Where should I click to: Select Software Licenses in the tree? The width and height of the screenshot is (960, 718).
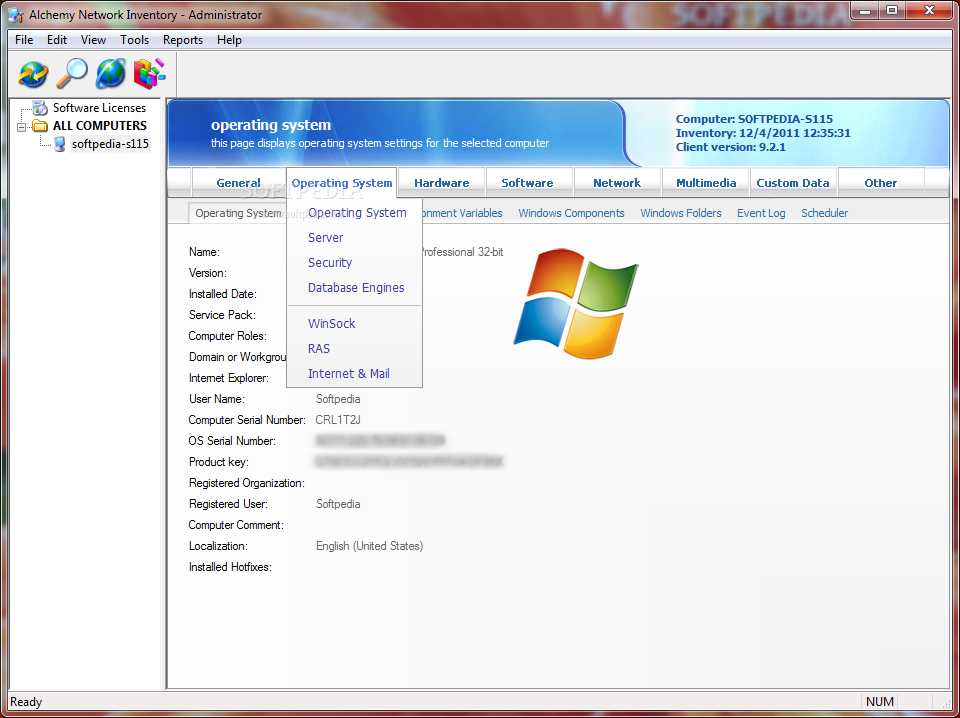[x=99, y=108]
